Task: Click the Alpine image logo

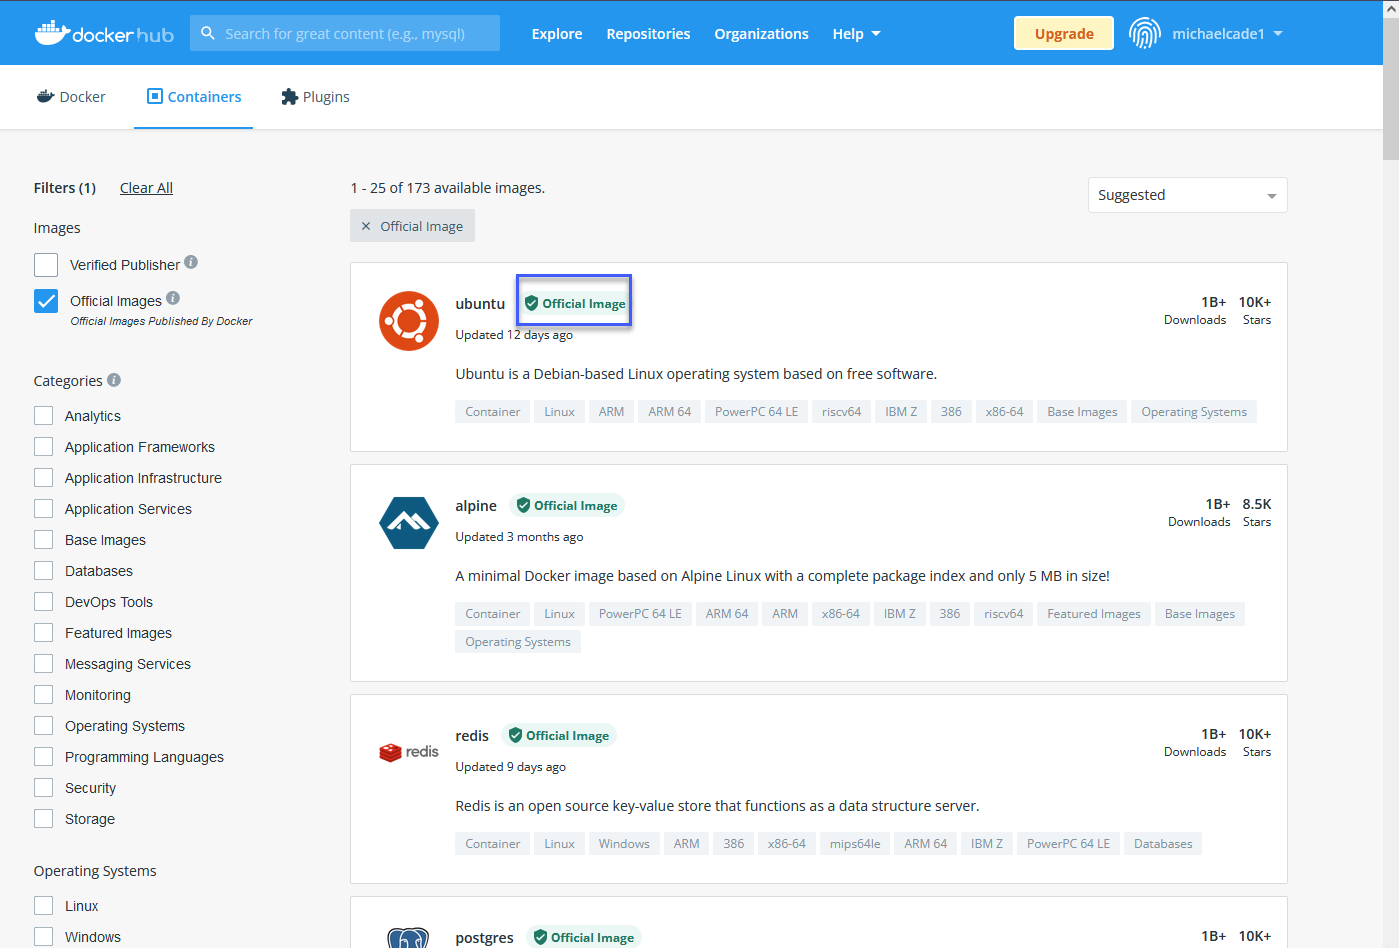Action: pyautogui.click(x=408, y=522)
